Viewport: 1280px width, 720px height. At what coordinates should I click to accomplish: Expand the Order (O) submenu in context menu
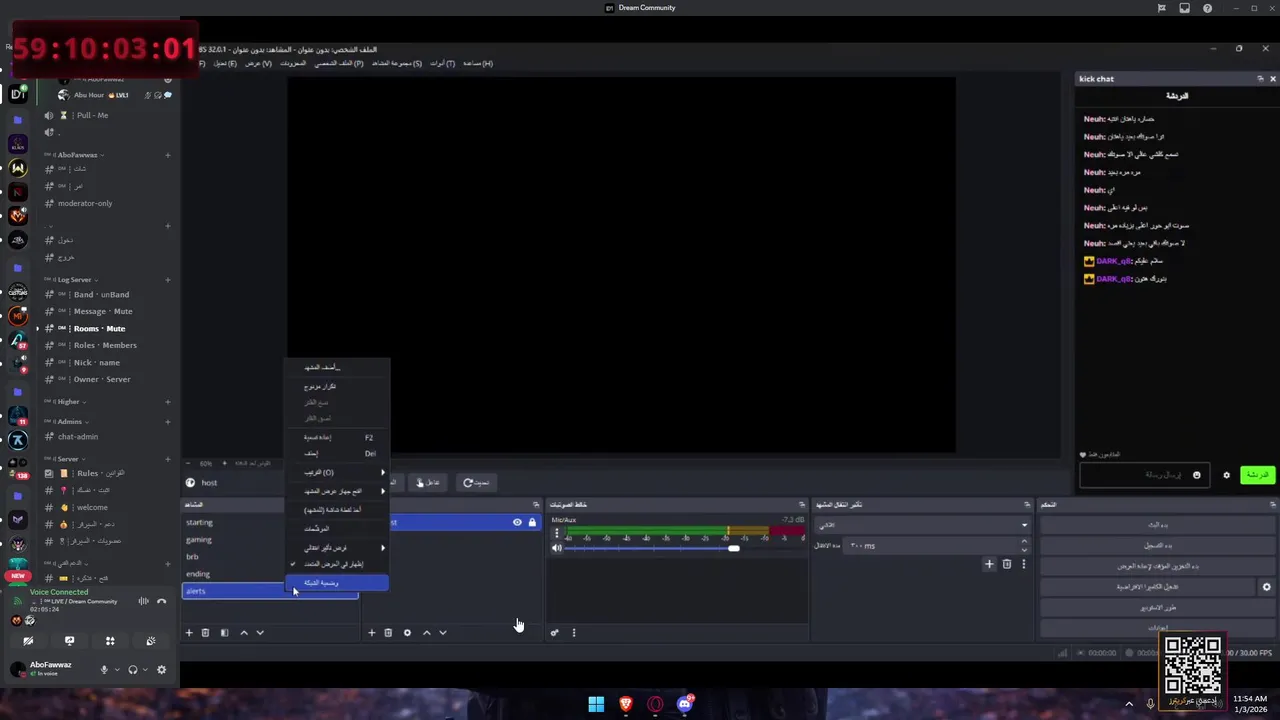(336, 472)
